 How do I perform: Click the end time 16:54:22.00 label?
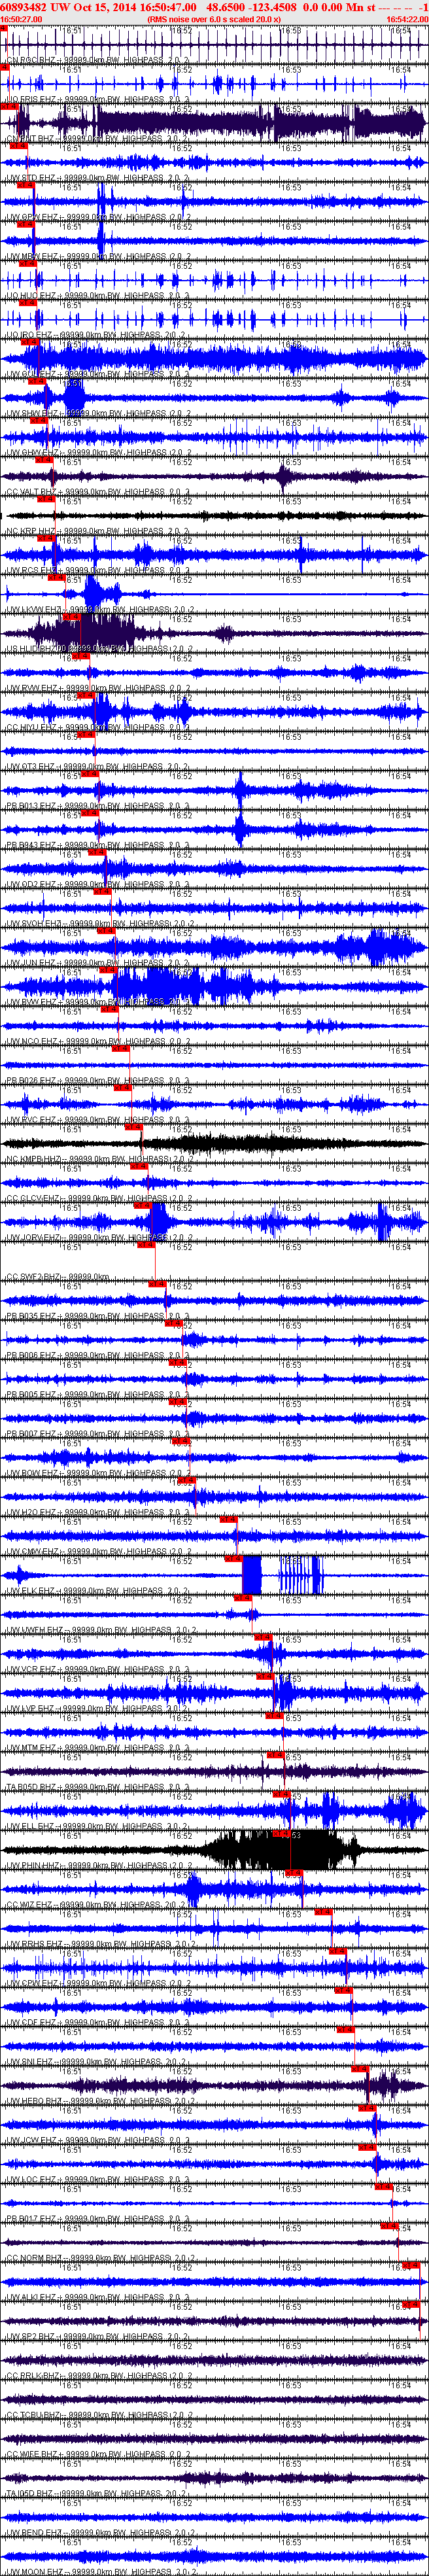(406, 19)
